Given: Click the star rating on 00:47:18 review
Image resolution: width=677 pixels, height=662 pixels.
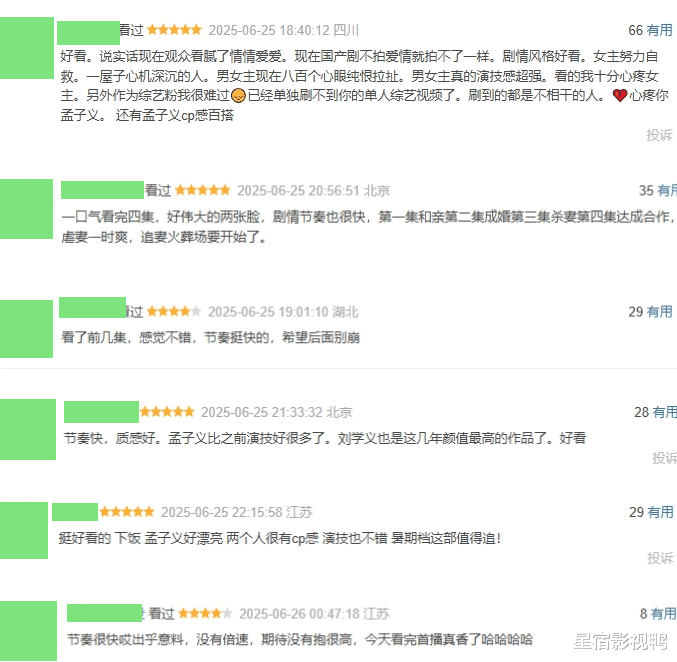Looking at the screenshot, I should point(205,613).
